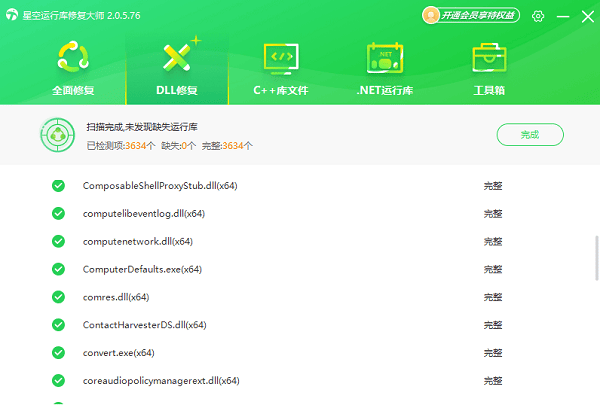Click 完整 status of computelibeventlog.dll
The image size is (600, 411).
[493, 214]
